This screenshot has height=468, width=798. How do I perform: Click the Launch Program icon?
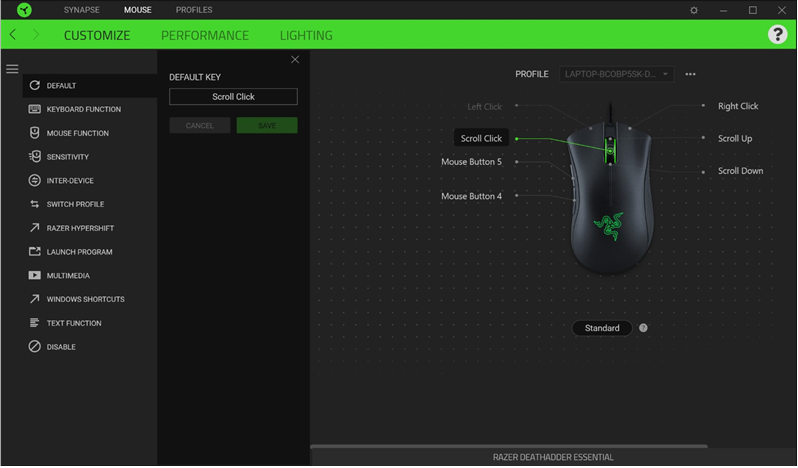[x=35, y=251]
